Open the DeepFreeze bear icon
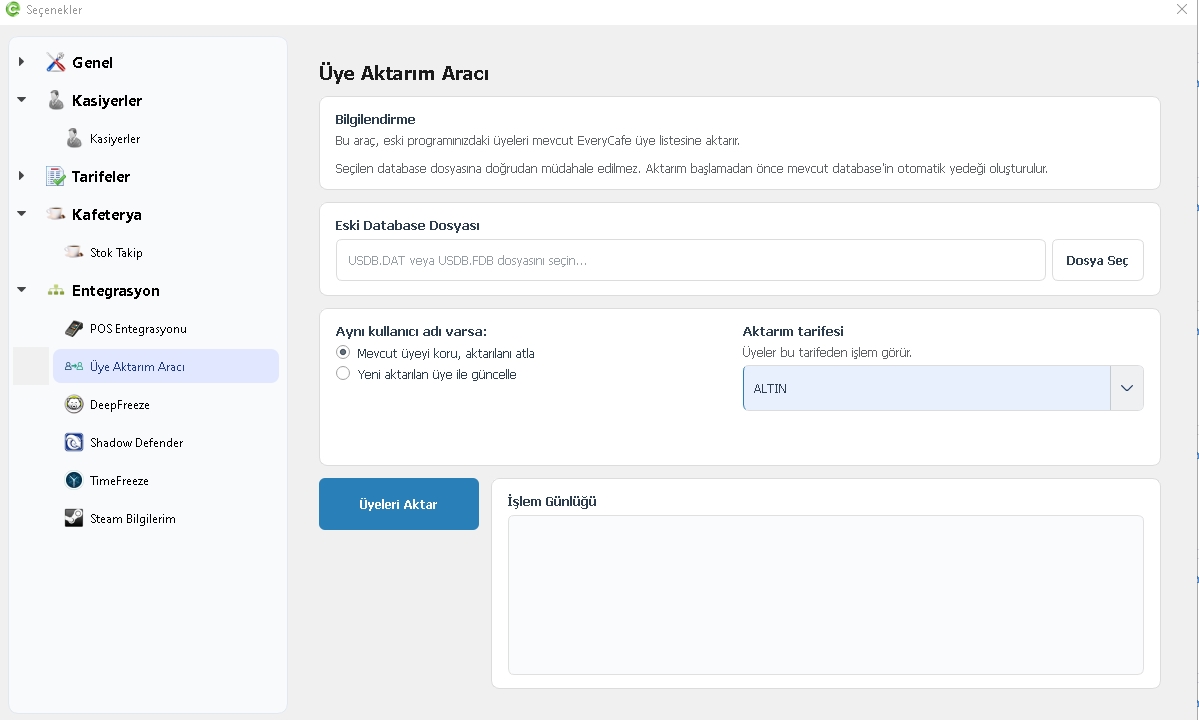The height and width of the screenshot is (720, 1199). (74, 404)
